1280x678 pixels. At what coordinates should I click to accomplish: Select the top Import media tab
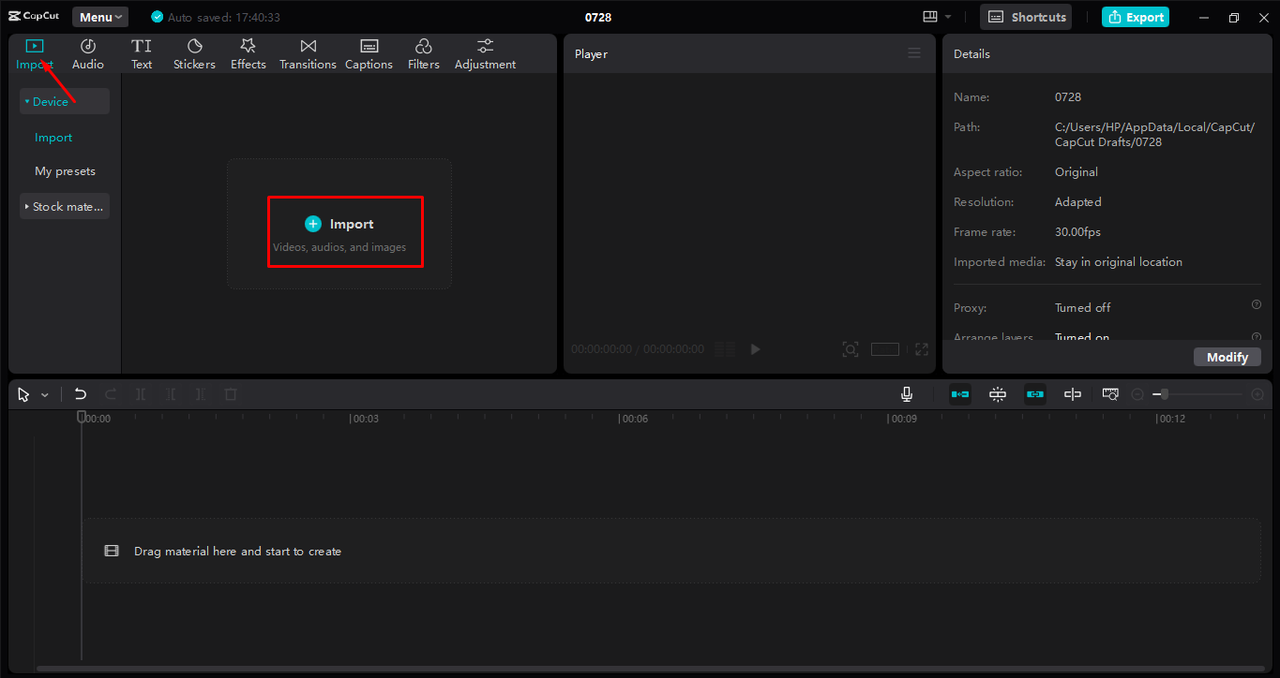point(35,54)
